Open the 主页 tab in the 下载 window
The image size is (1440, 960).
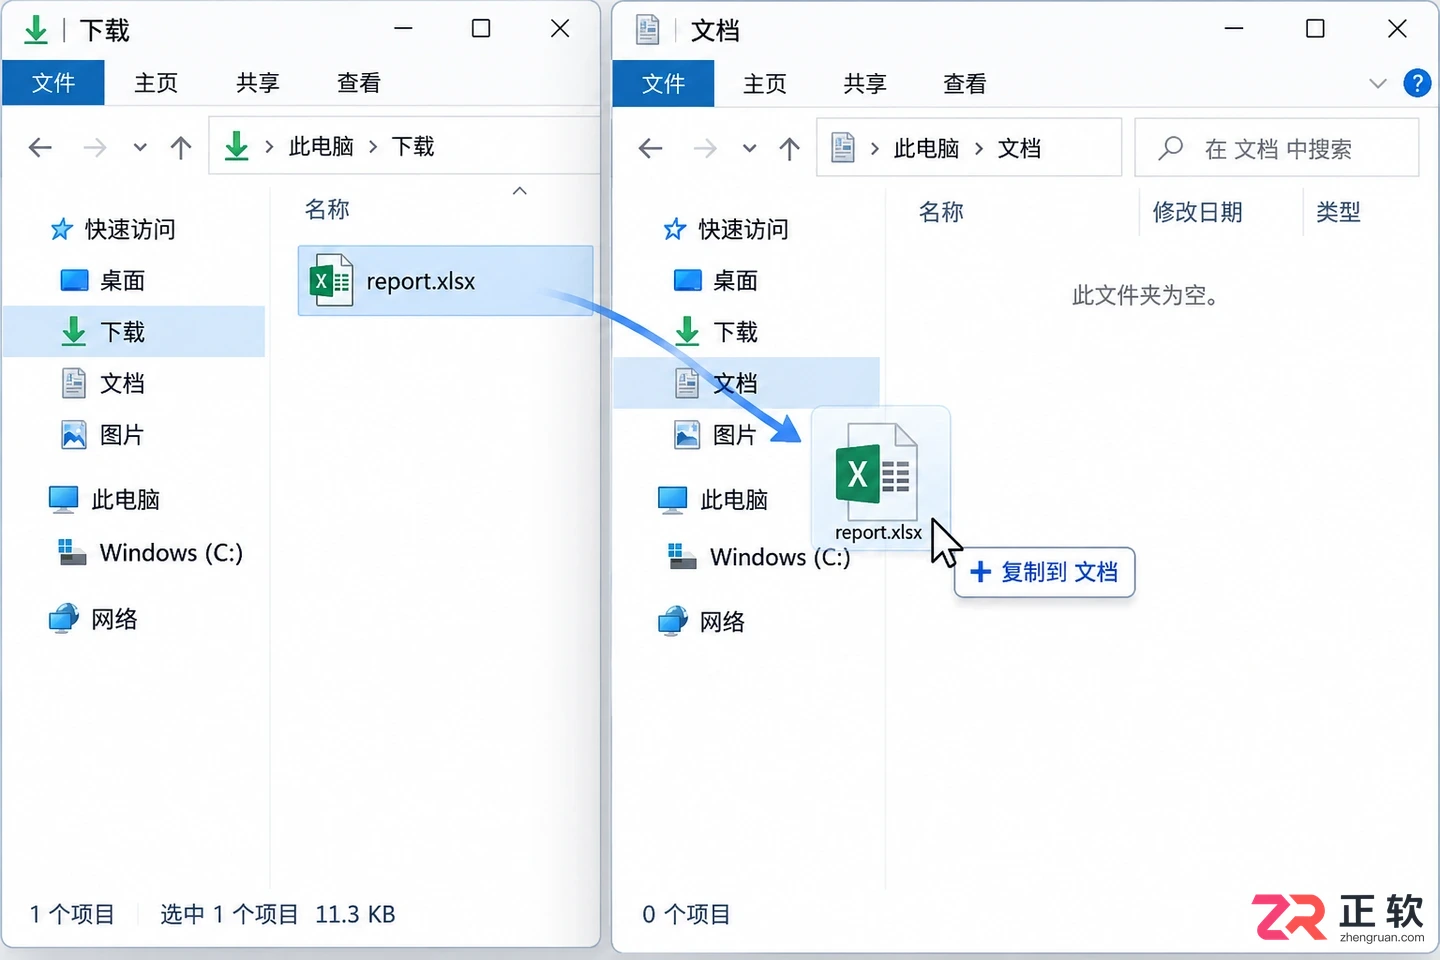pyautogui.click(x=156, y=83)
